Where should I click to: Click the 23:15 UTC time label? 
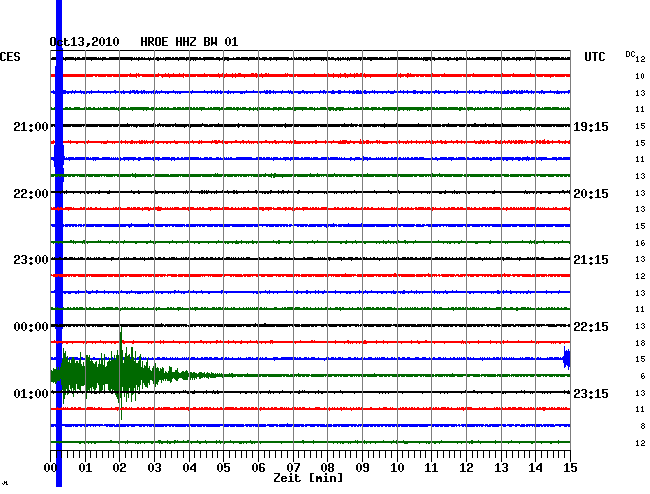tap(591, 393)
